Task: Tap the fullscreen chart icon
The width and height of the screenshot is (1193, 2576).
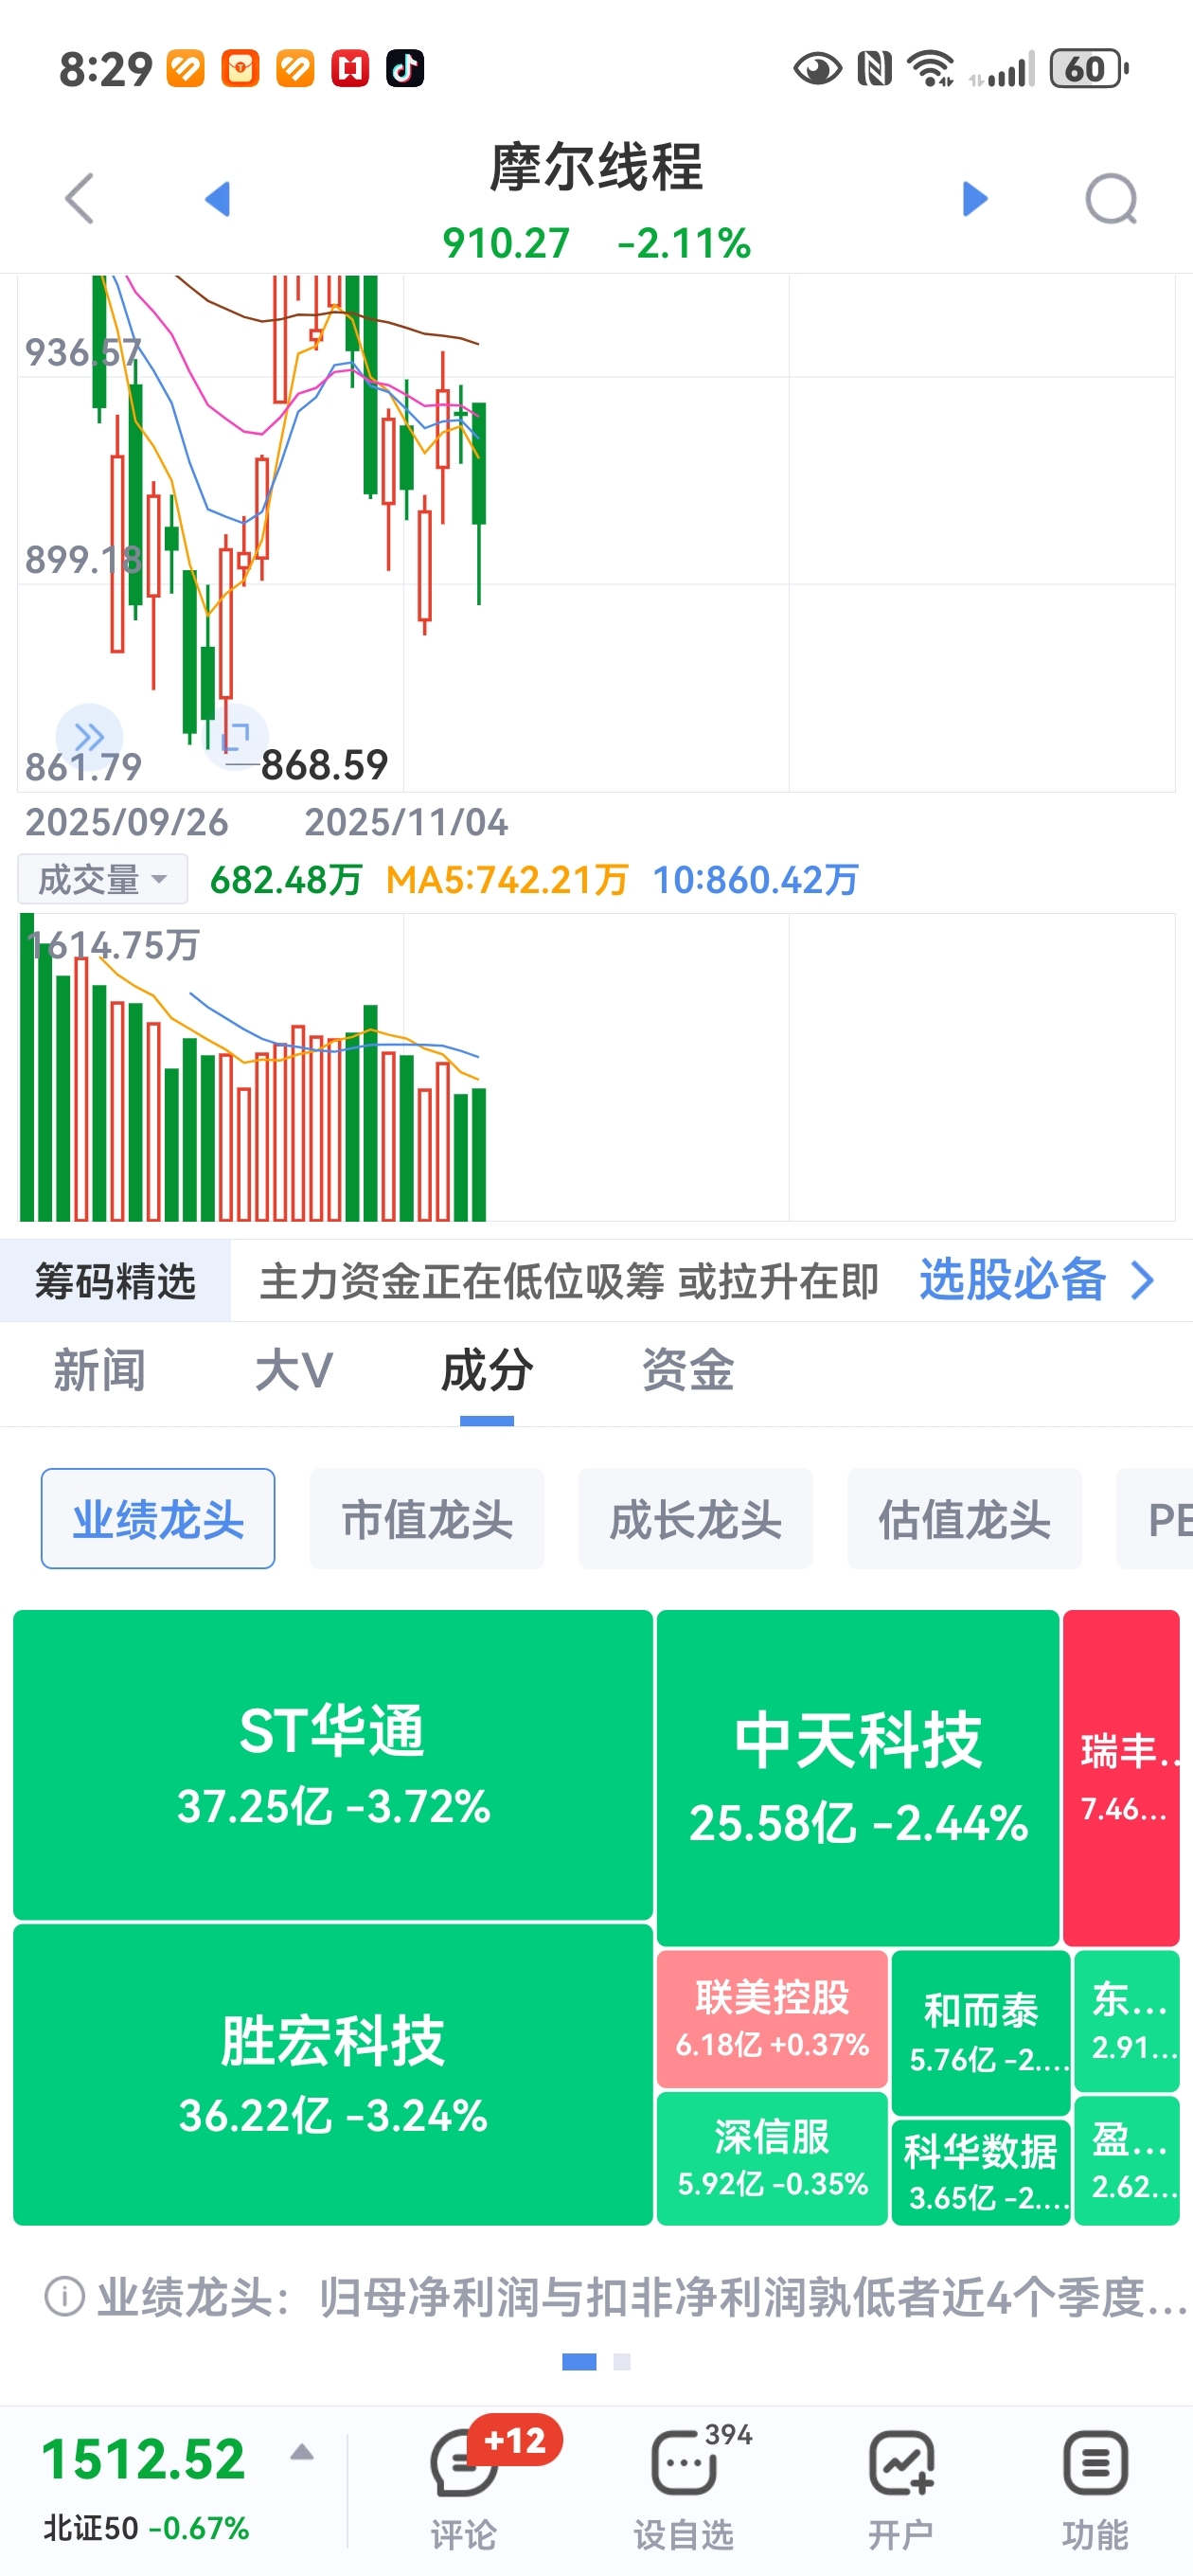Action: [x=235, y=737]
